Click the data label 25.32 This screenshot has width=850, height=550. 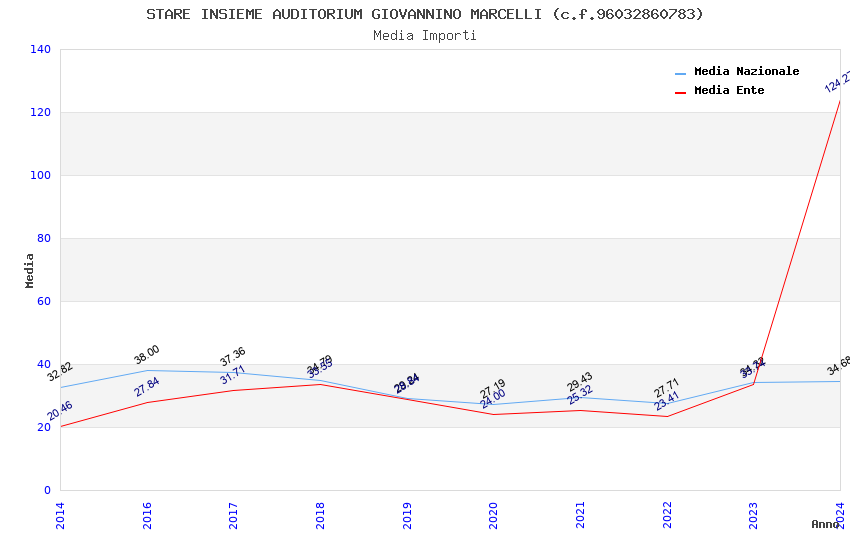[x=579, y=395]
